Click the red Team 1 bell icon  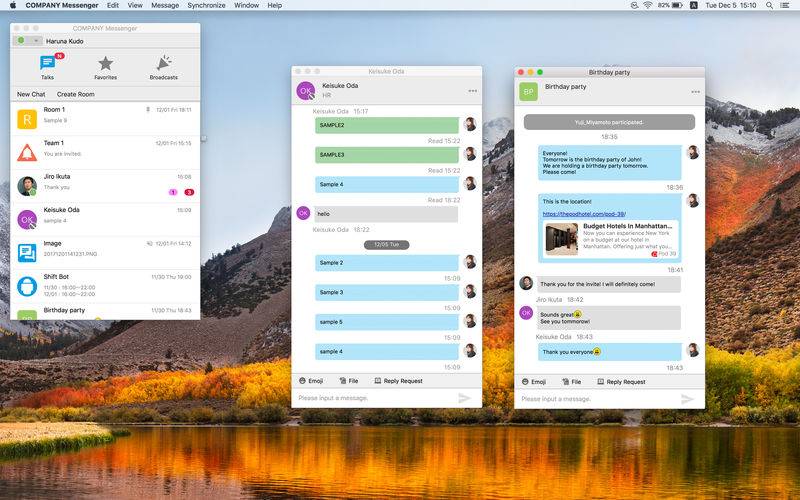click(27, 153)
